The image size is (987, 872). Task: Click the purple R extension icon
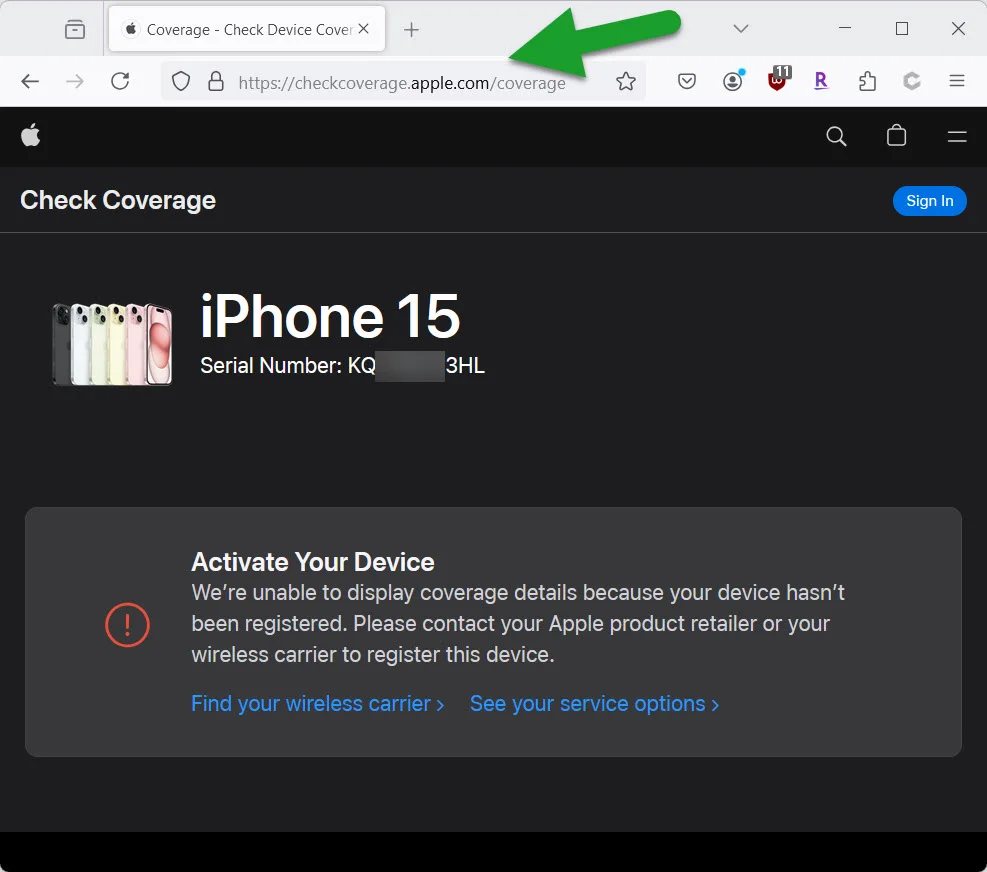tap(821, 82)
